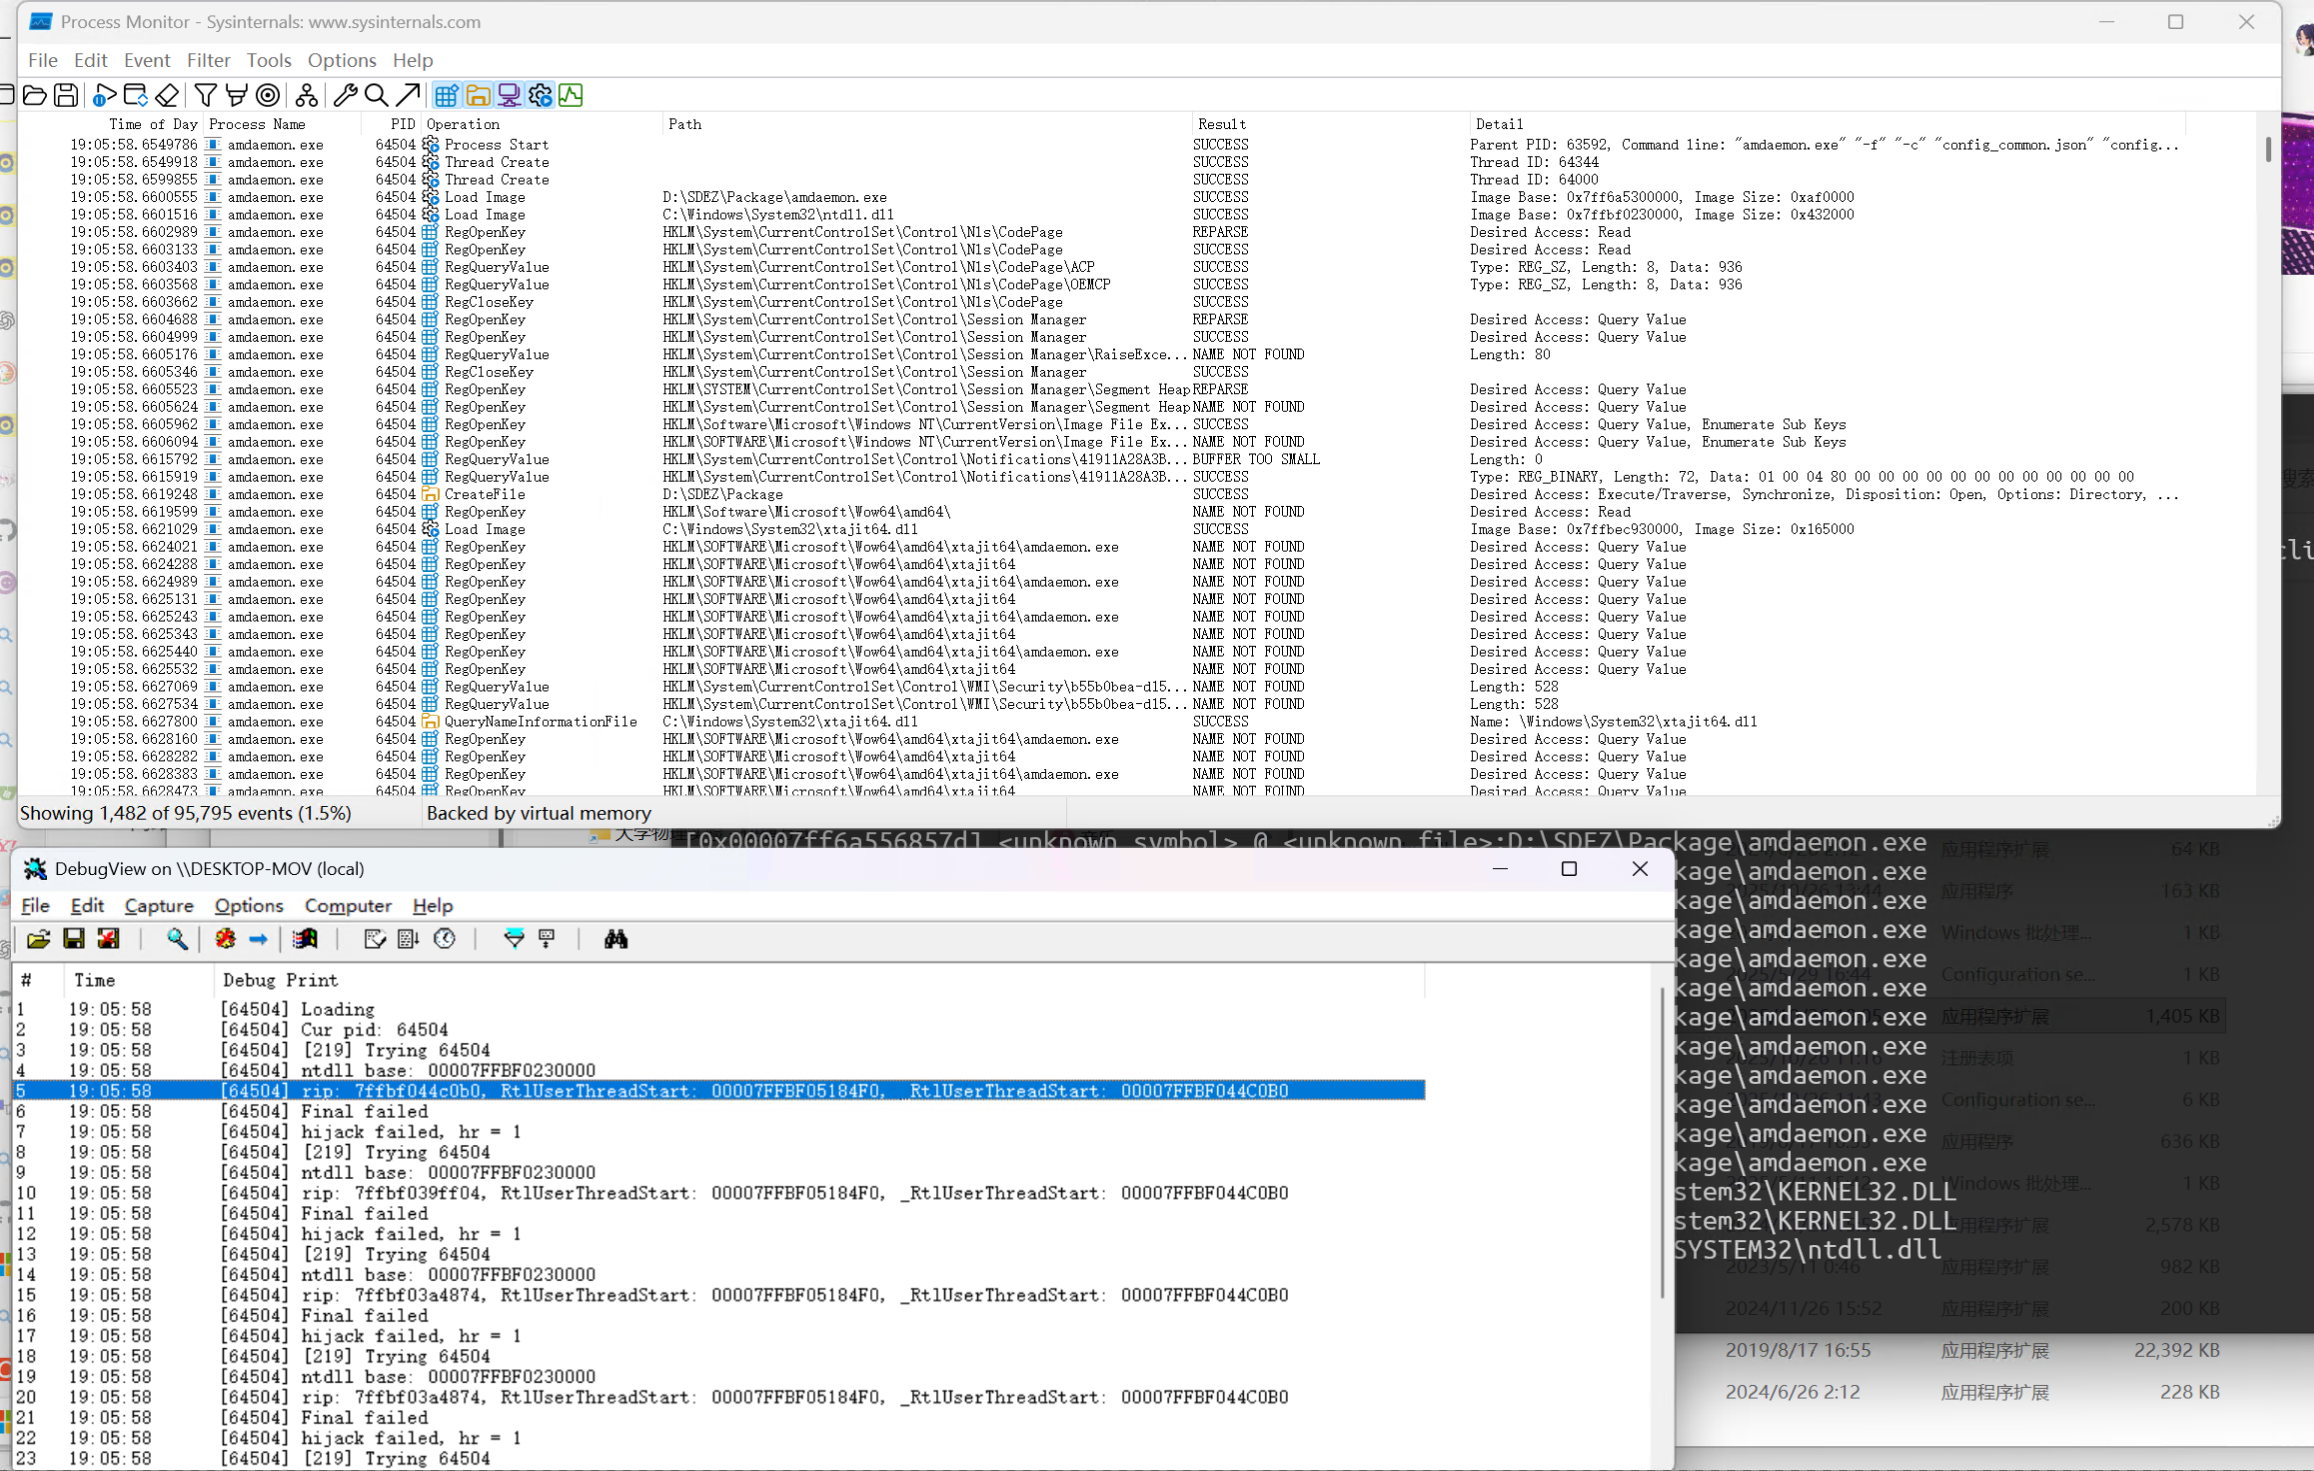This screenshot has width=2314, height=1471.
Task: Show the process tree in Process Monitor
Action: coord(306,95)
